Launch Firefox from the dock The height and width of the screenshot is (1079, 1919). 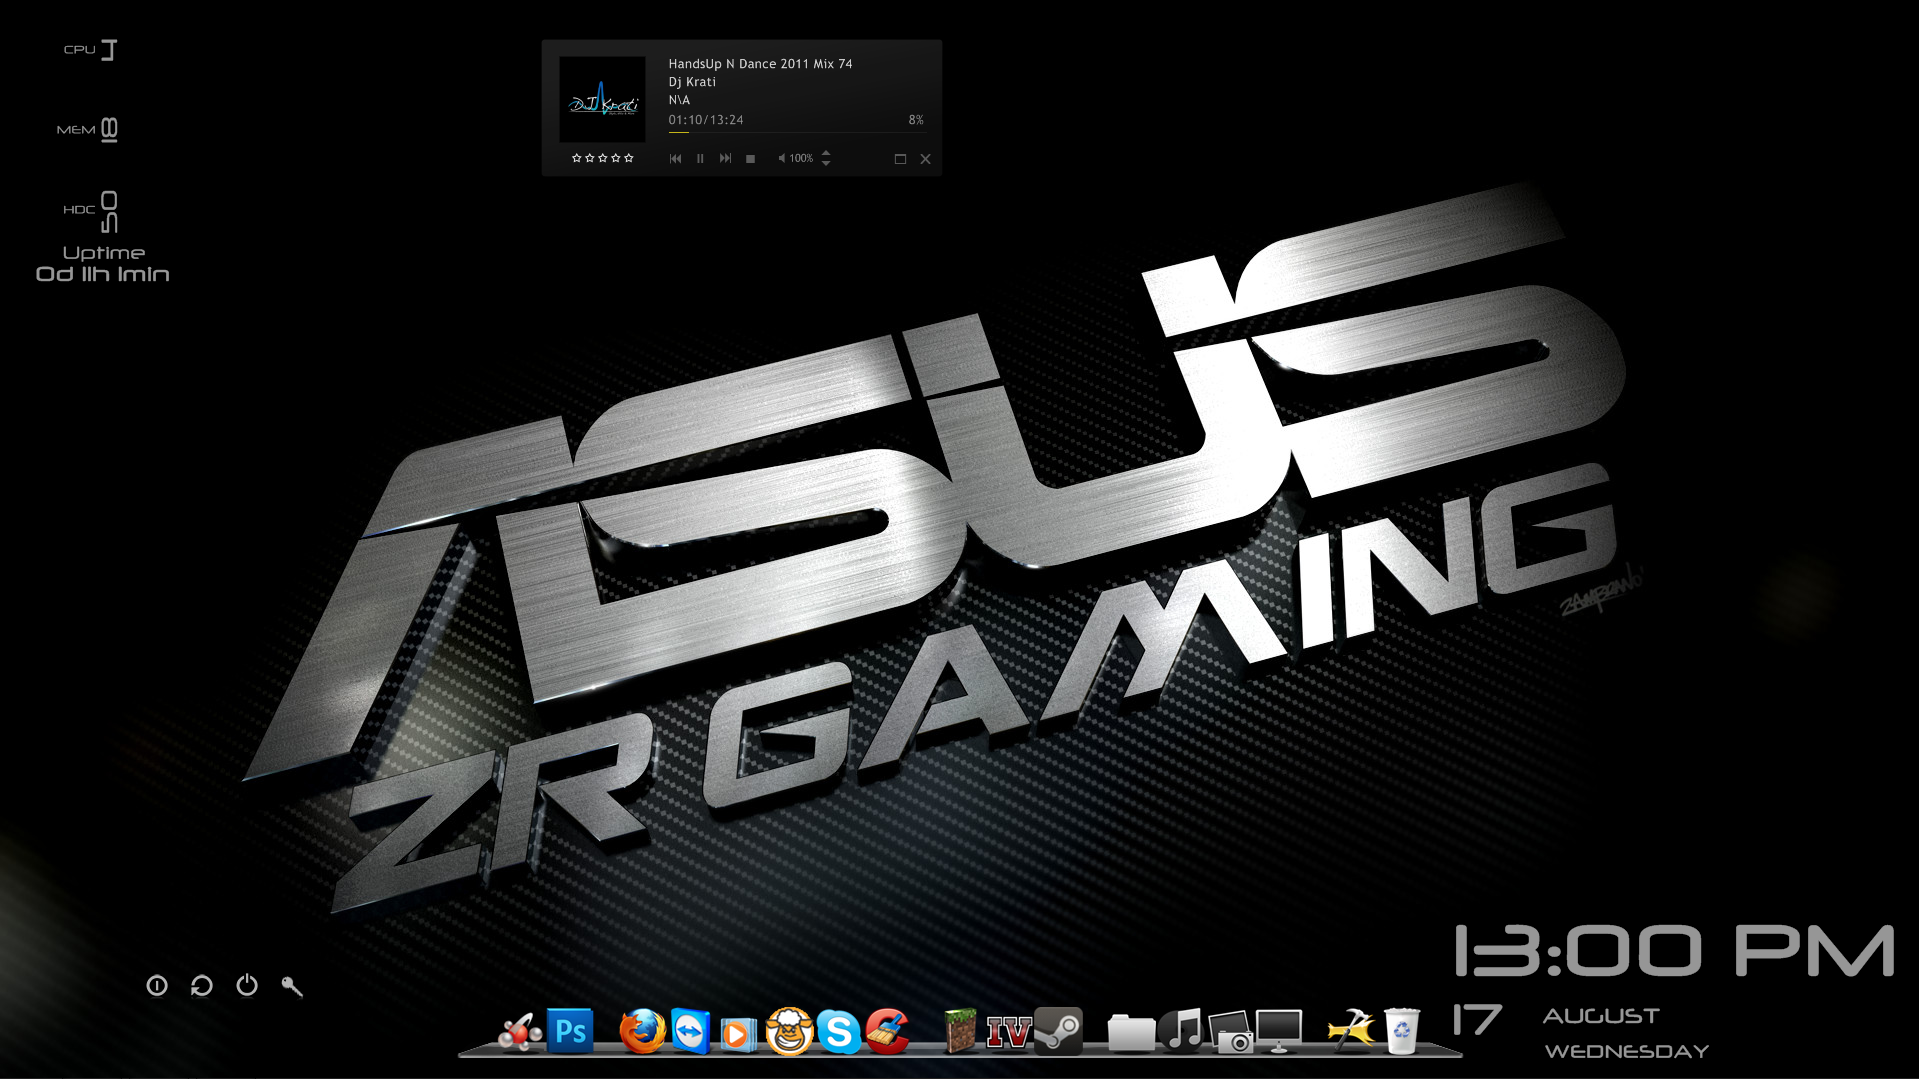[641, 1031]
